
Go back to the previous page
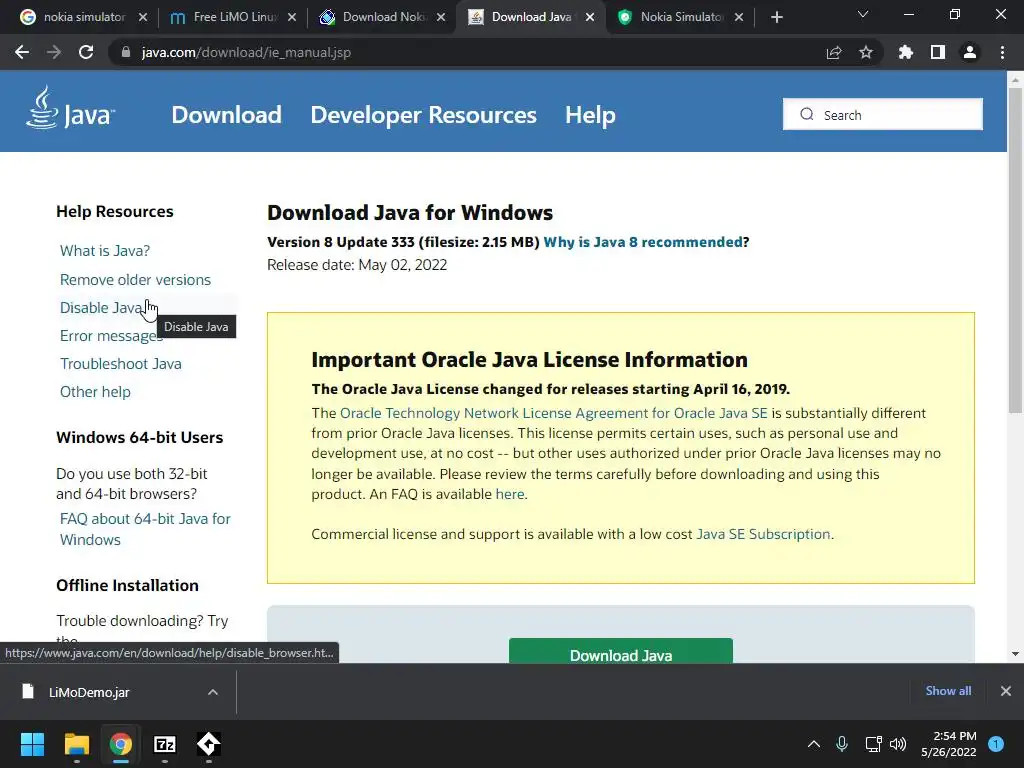click(x=22, y=52)
